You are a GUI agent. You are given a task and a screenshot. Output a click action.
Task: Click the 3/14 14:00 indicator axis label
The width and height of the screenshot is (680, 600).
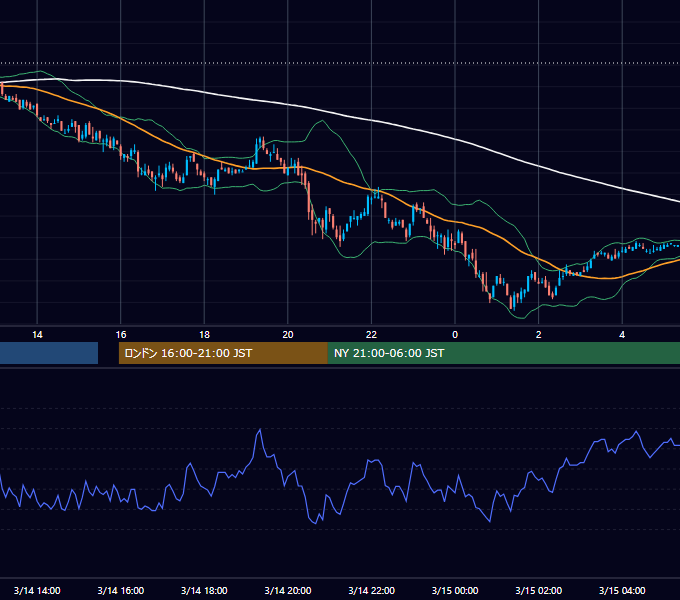point(37,590)
